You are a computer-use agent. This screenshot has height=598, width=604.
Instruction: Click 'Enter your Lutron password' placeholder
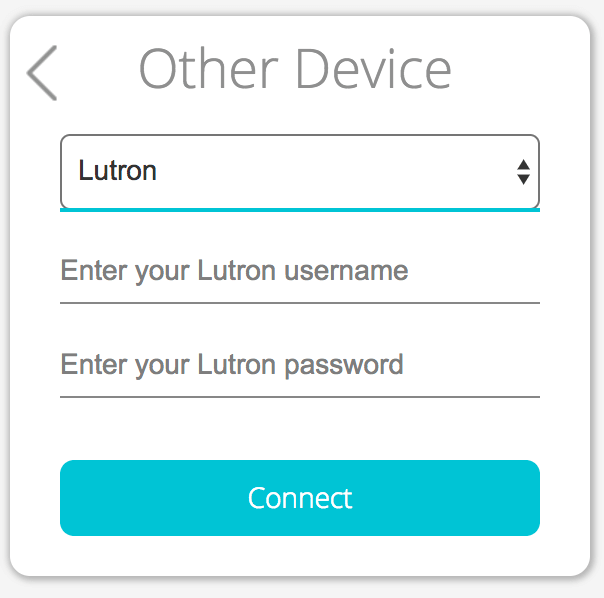[232, 364]
